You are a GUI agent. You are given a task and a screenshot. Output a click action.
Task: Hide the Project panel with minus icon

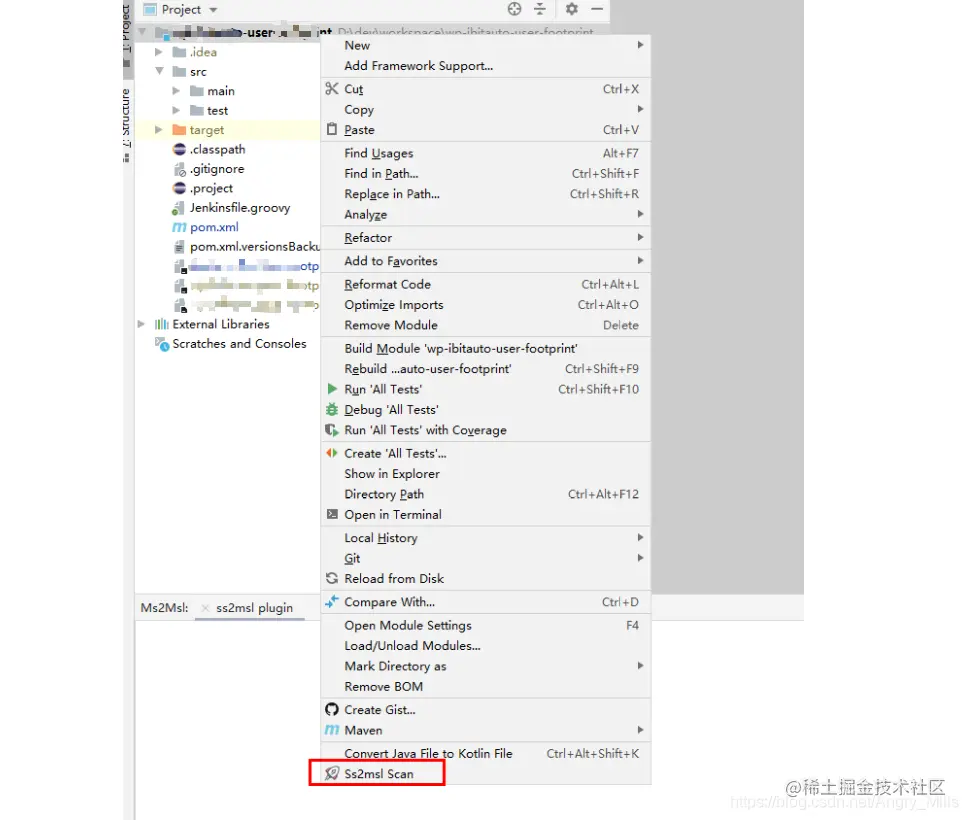597,9
